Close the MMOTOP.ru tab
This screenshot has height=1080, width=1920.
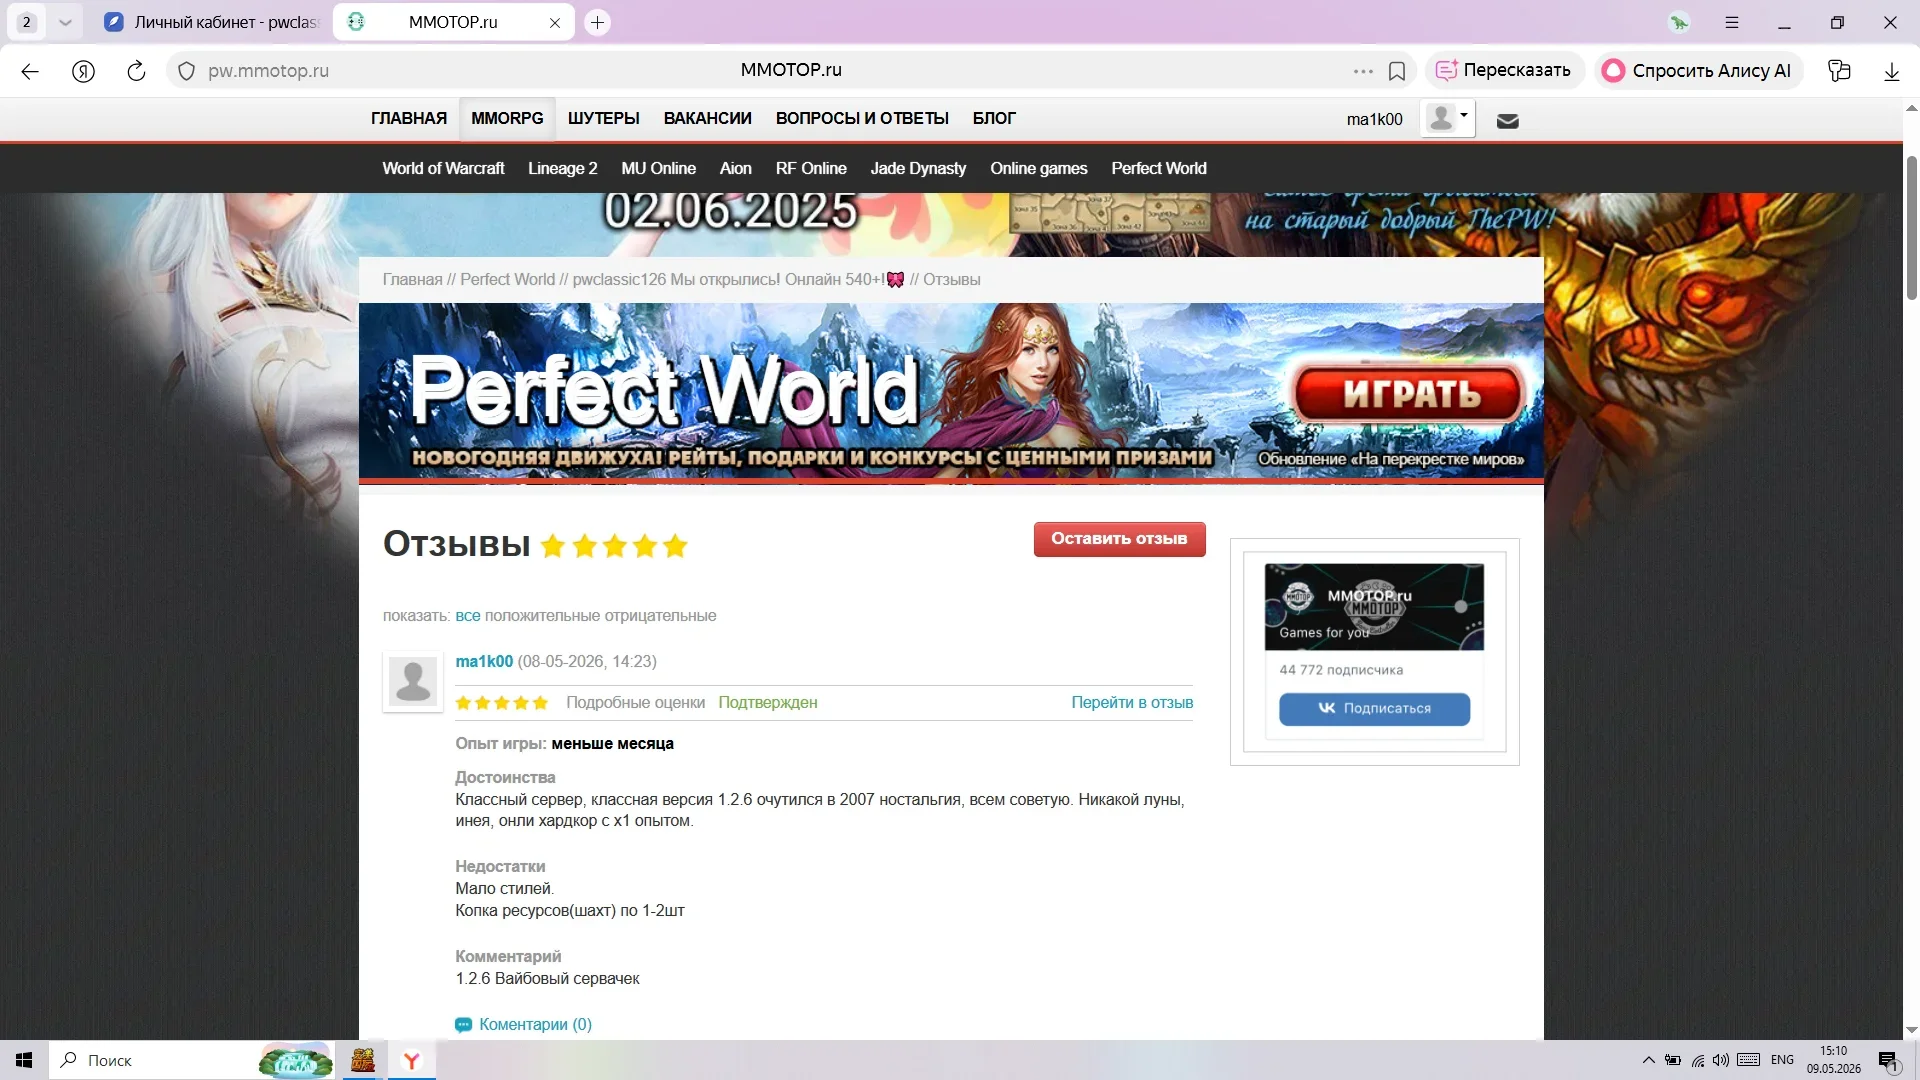[x=555, y=22]
